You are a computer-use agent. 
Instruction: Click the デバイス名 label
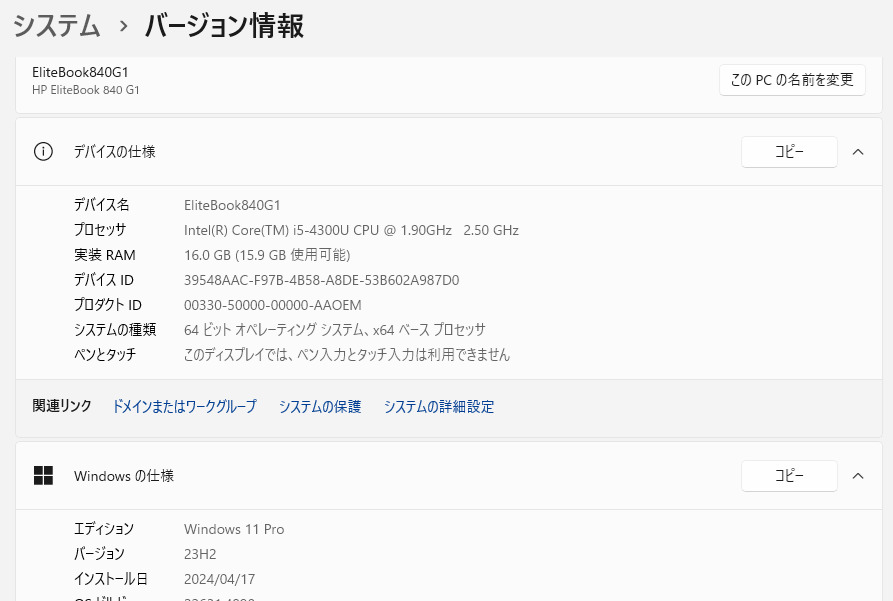pyautogui.click(x=102, y=205)
